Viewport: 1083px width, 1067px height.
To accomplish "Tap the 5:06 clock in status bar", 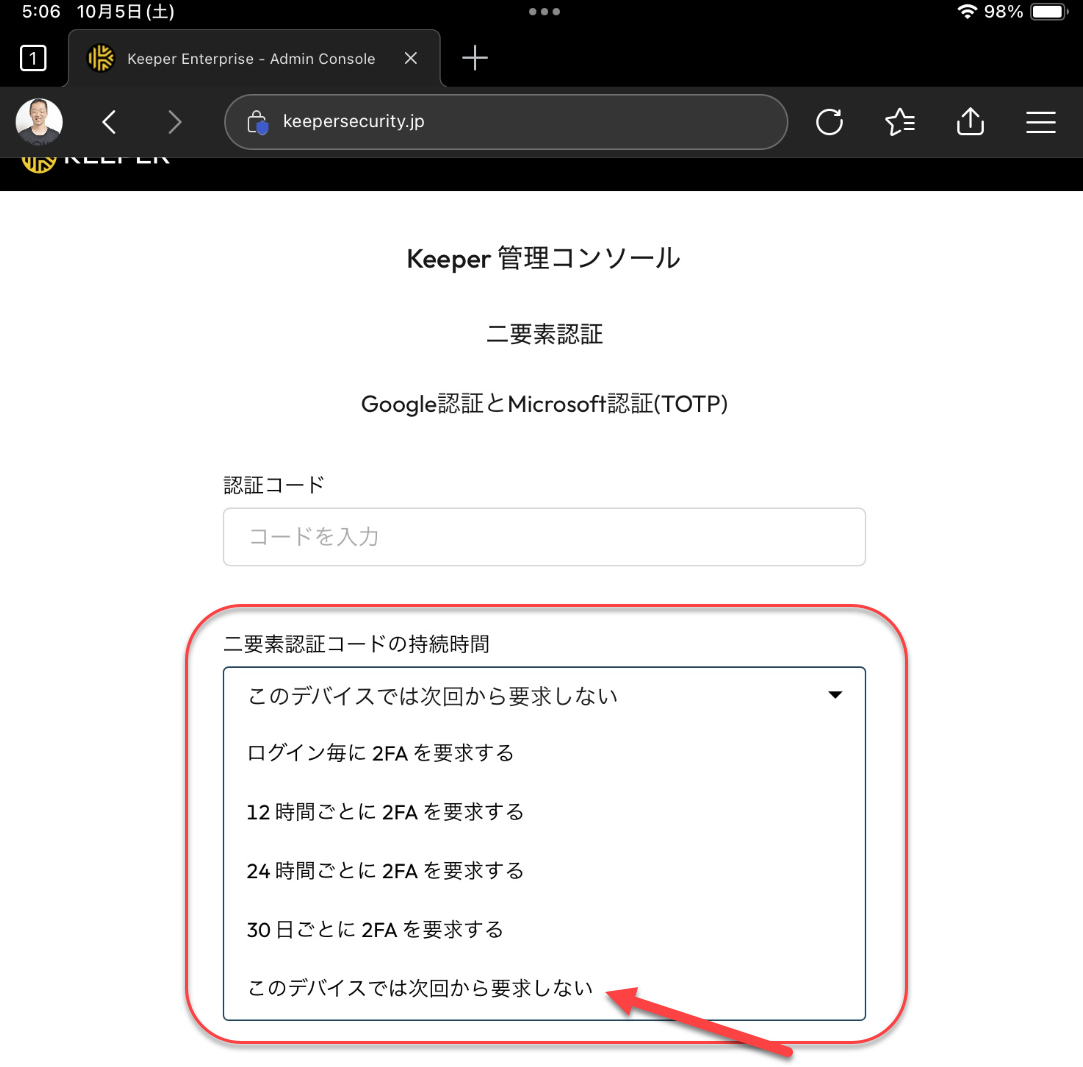I will pos(41,12).
